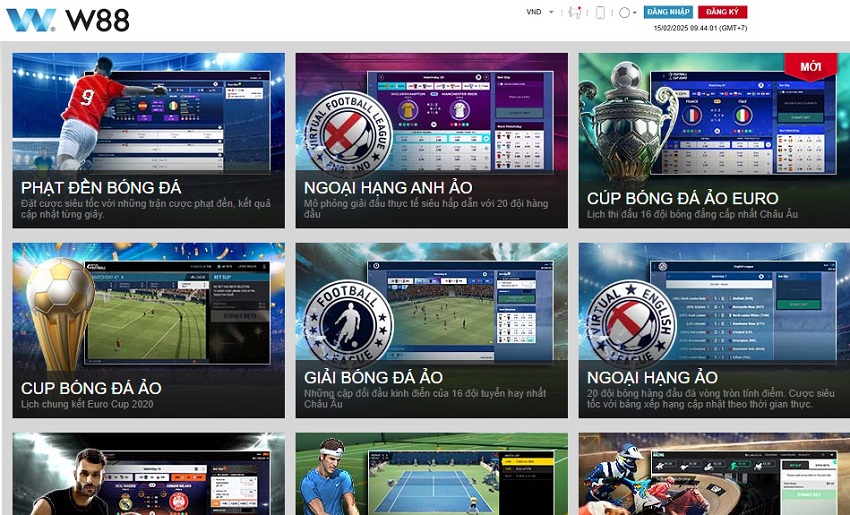Click the Virtual Football League England badge
This screenshot has width=850, height=515.
[346, 135]
